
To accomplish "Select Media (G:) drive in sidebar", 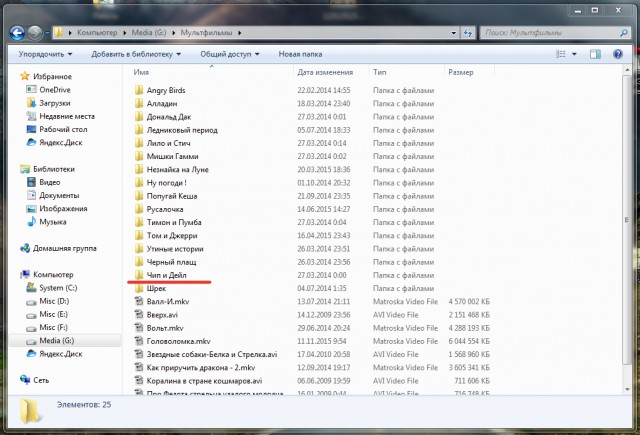I will pos(57,340).
